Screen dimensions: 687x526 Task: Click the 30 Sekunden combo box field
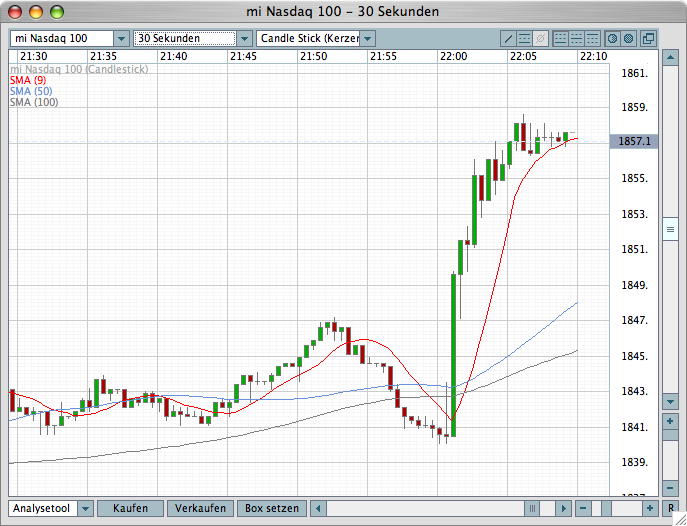(185, 39)
